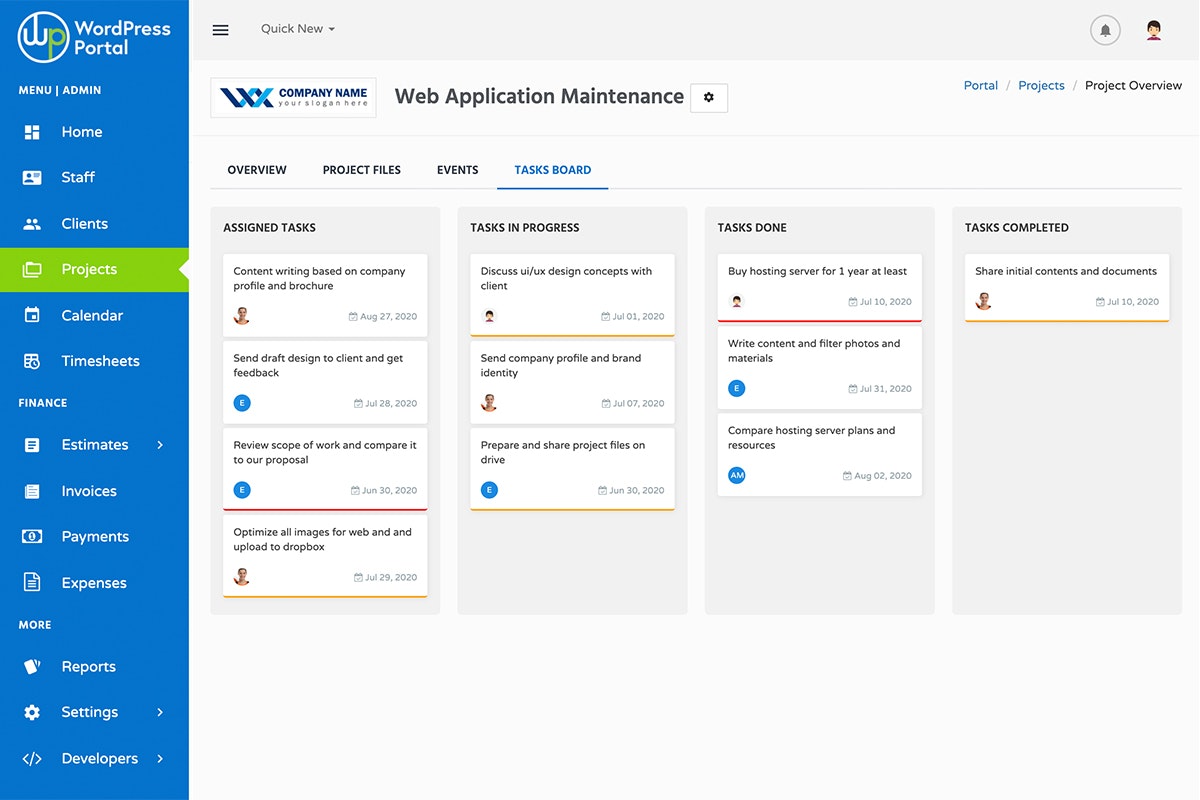Open the Payments sidebar link
Screen dimensions: 1200x800
pos(94,537)
